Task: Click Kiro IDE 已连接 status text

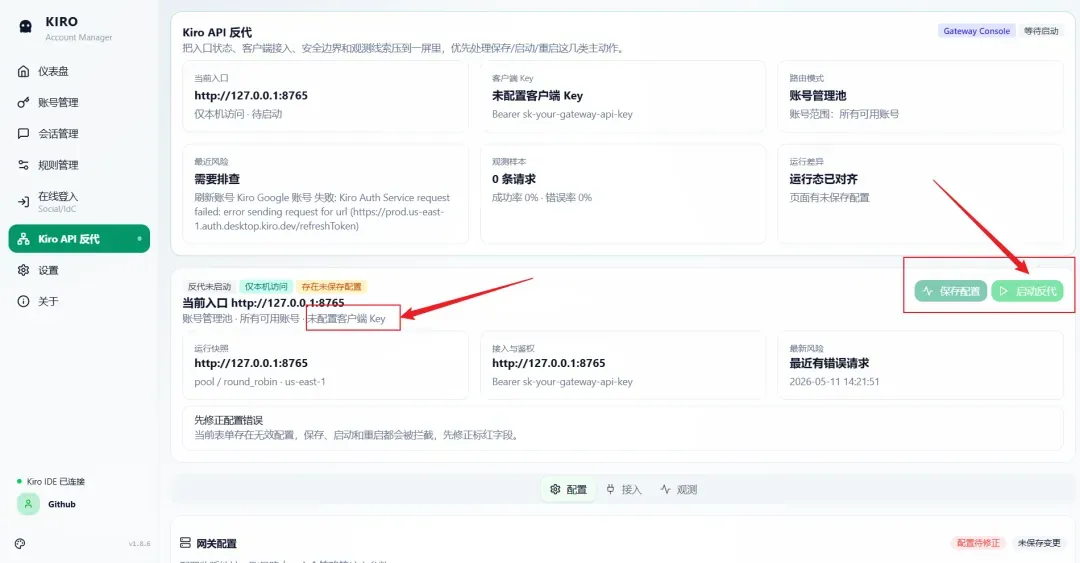Action: coord(56,482)
